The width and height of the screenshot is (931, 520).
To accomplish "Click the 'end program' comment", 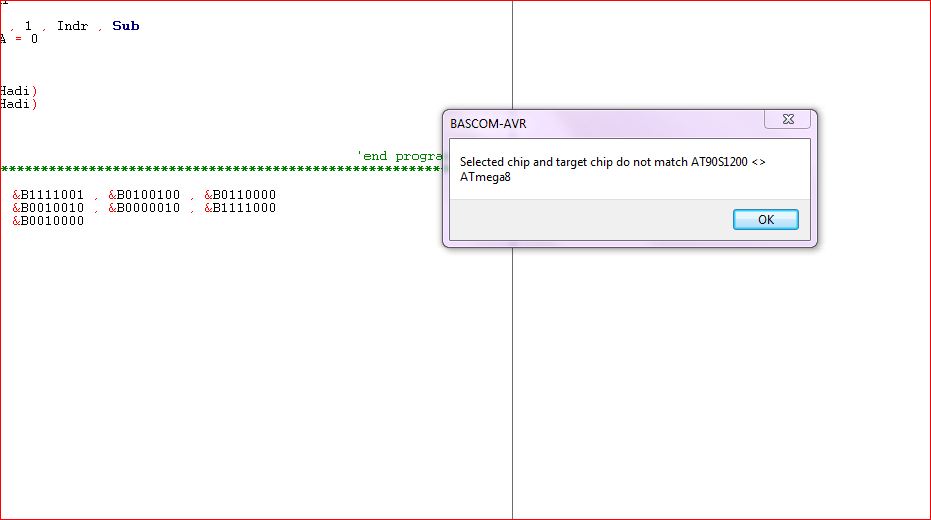I will click(x=400, y=156).
